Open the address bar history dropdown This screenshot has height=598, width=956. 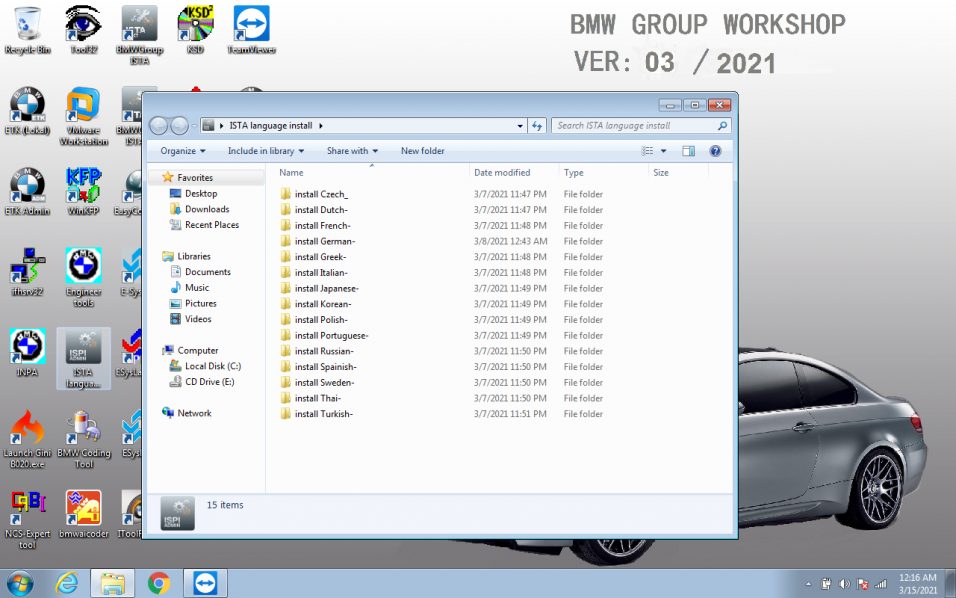[519, 126]
